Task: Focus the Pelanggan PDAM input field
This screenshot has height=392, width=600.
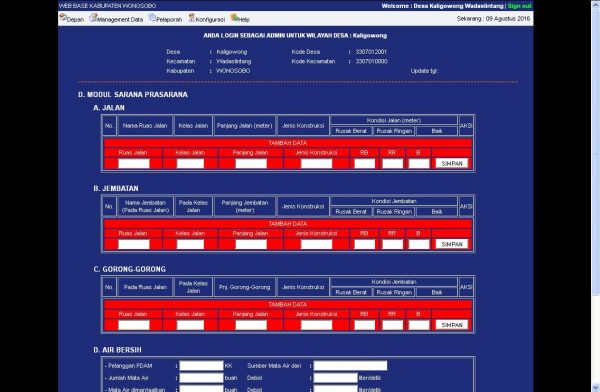Action: click(x=201, y=366)
